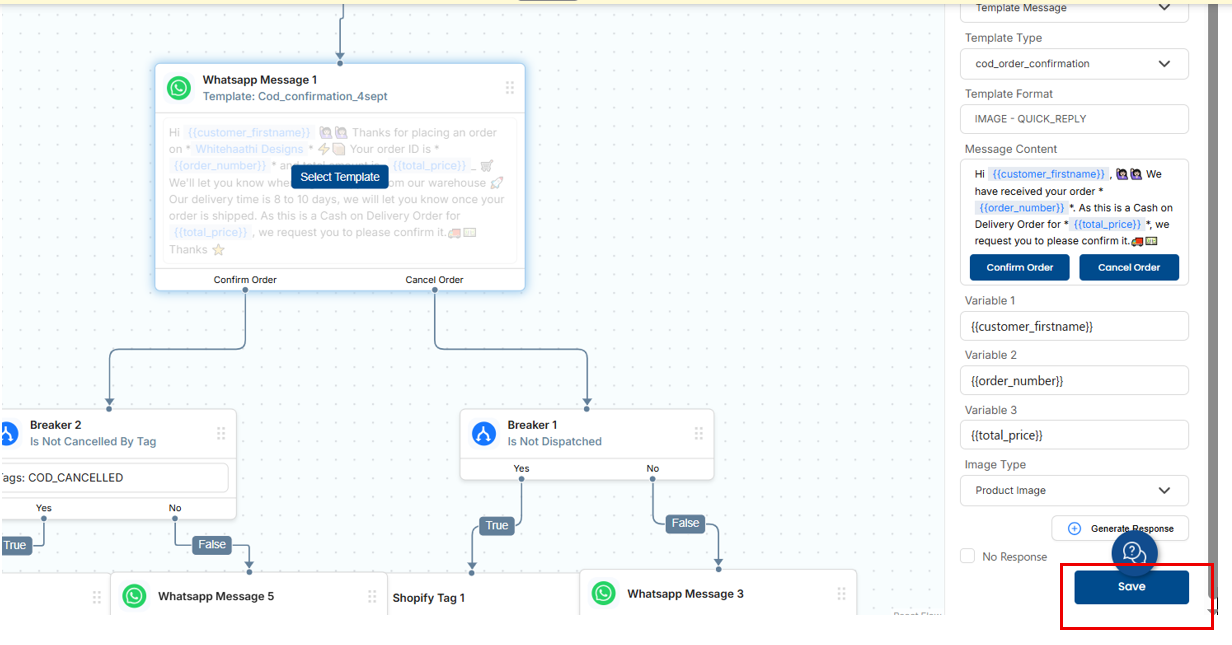Click the Cancel Order output on Whatsapp Message 1

tap(434, 280)
